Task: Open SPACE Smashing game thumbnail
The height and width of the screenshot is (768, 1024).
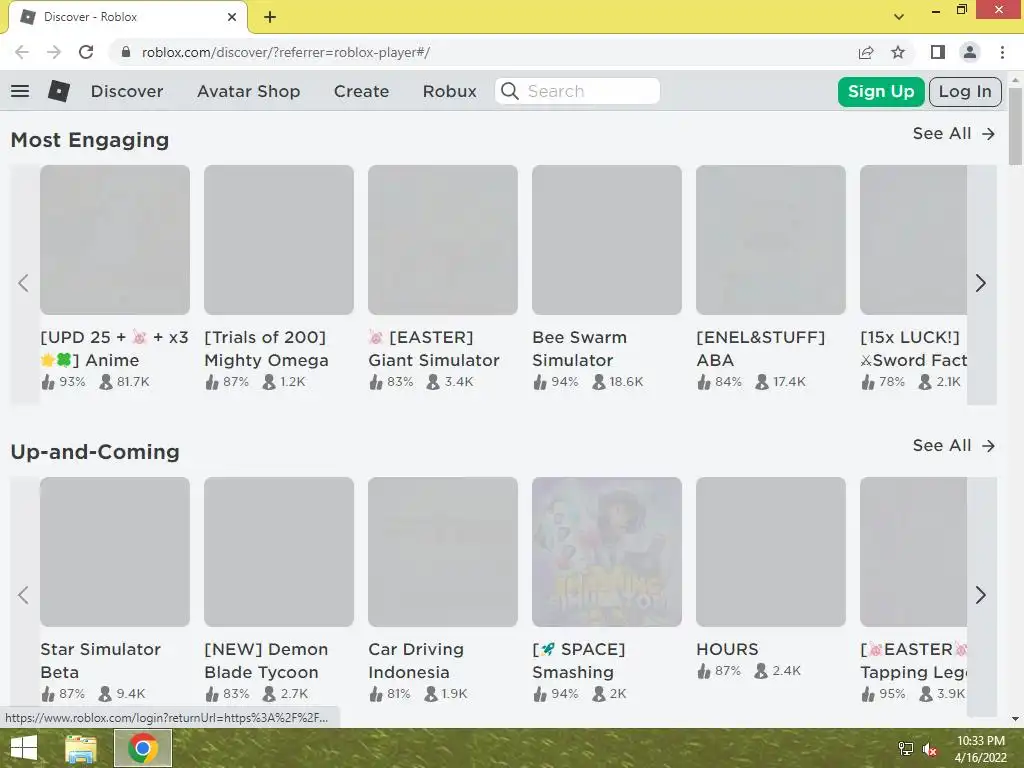Action: point(607,552)
